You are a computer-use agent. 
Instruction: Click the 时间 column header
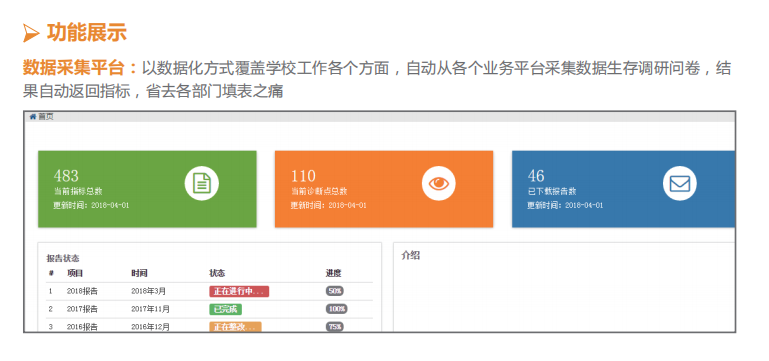tap(139, 273)
